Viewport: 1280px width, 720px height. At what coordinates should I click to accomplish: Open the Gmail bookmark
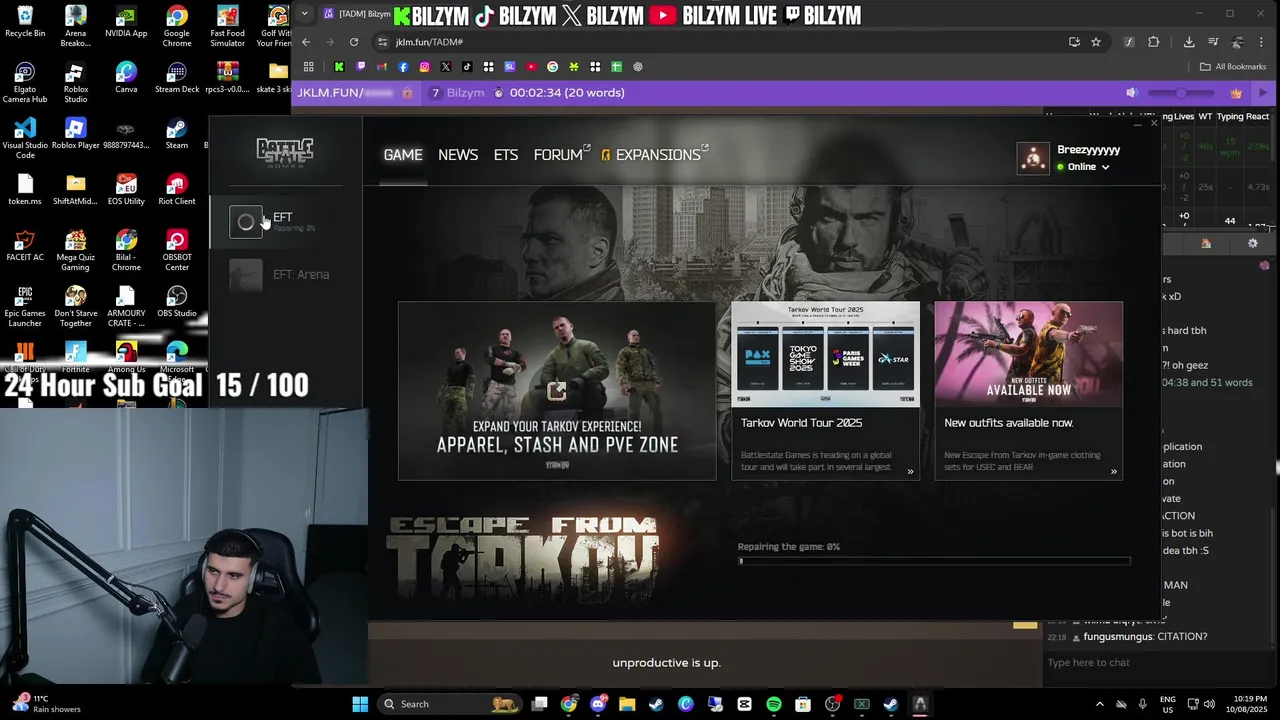(382, 67)
